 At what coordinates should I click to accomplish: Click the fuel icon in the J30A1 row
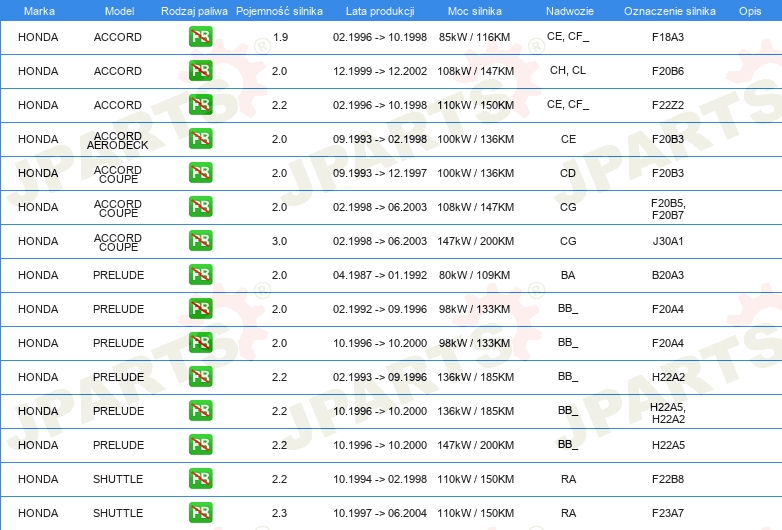(x=200, y=240)
